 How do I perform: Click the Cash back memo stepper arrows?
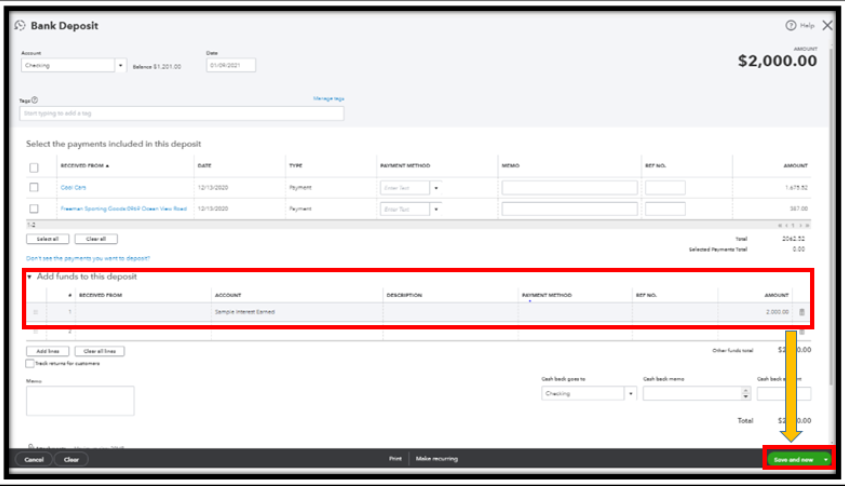click(x=745, y=393)
